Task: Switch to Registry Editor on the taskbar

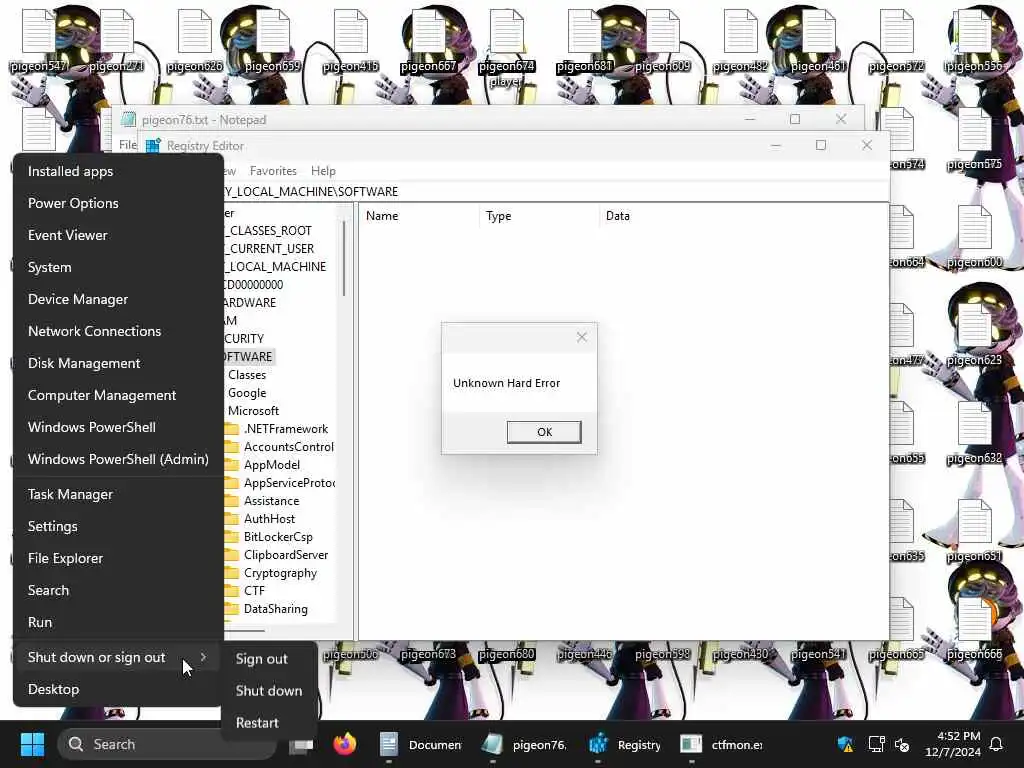Action: (625, 744)
